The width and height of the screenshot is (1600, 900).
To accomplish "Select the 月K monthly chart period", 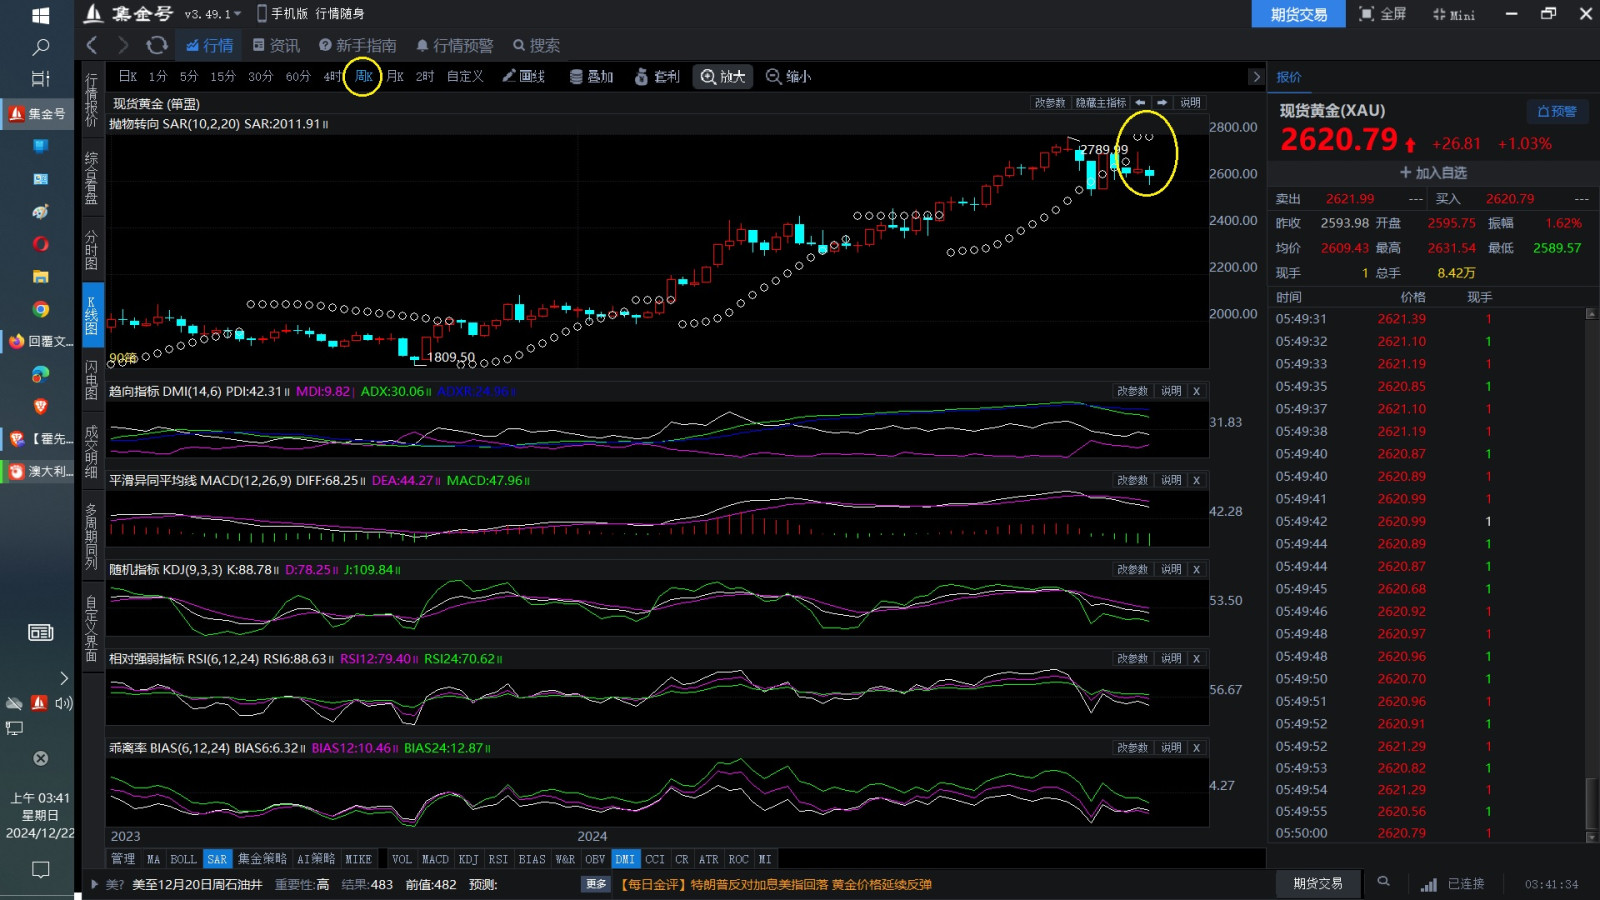I will (395, 77).
